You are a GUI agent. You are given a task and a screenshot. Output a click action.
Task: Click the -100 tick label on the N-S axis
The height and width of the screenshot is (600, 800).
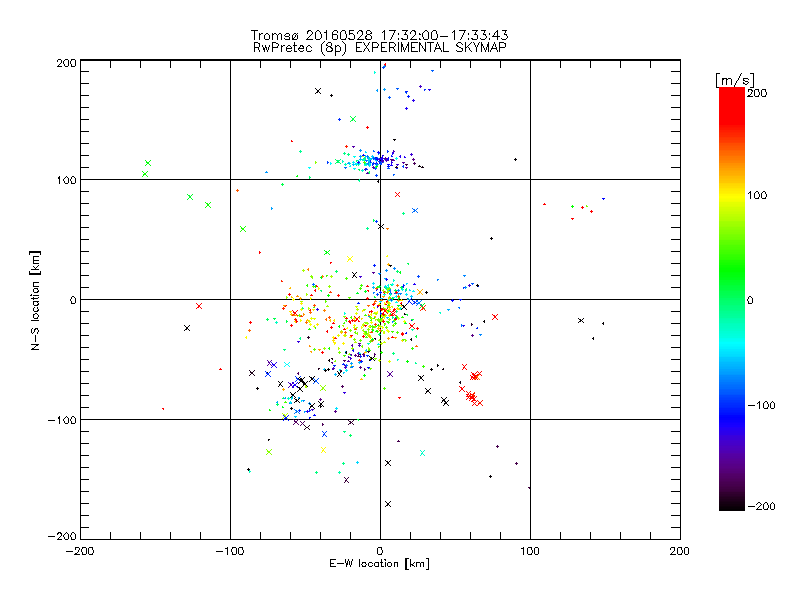tap(62, 420)
